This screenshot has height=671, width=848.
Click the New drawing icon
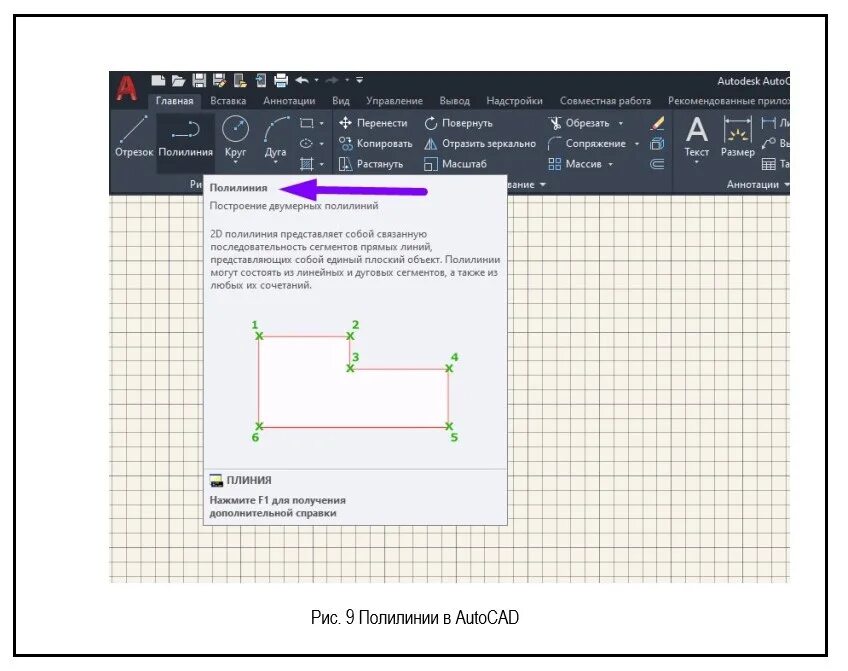tap(158, 81)
